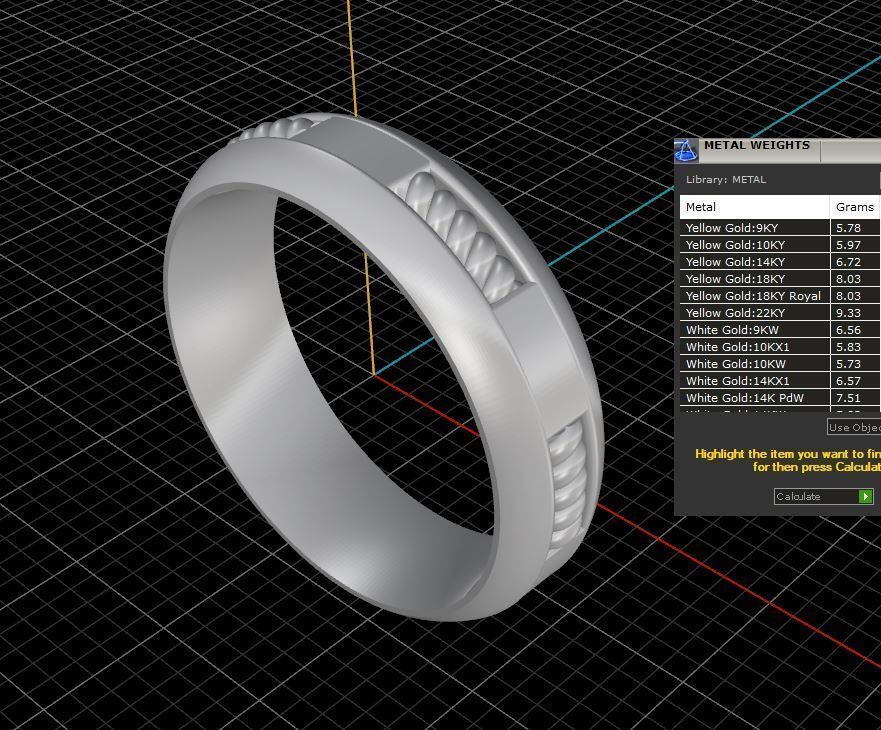This screenshot has height=730, width=881.
Task: Select the White Gold:9KW row
Action: [780, 329]
